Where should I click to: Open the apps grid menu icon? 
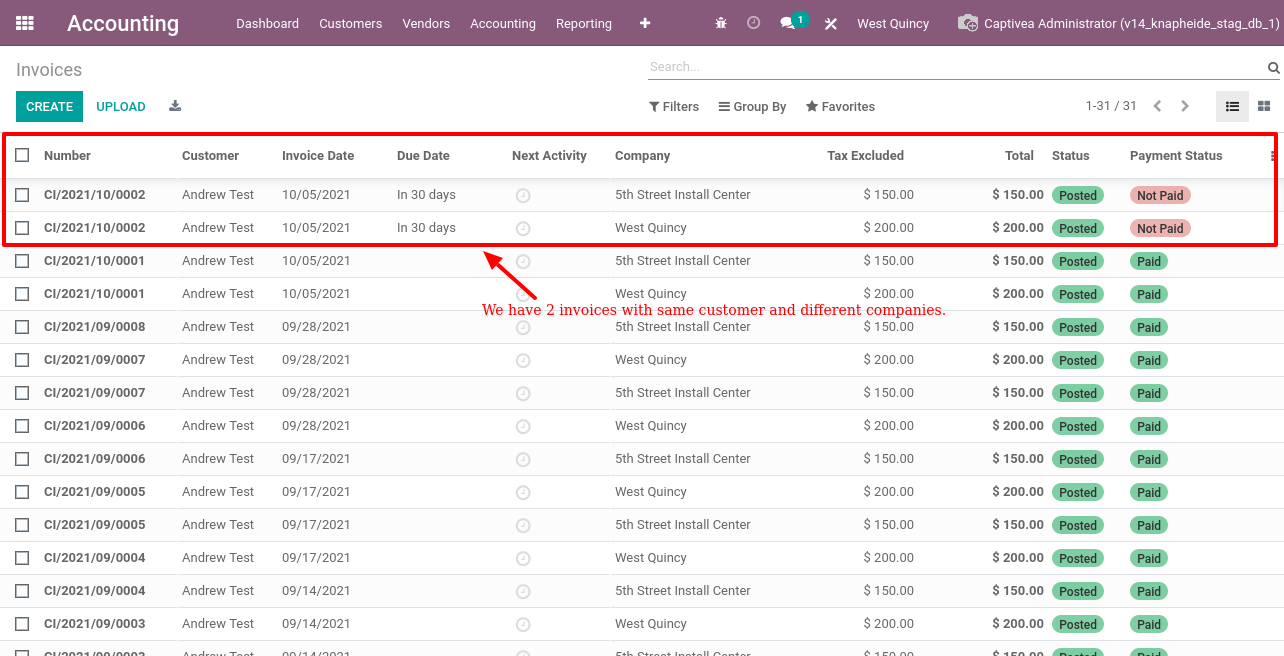pos(25,23)
